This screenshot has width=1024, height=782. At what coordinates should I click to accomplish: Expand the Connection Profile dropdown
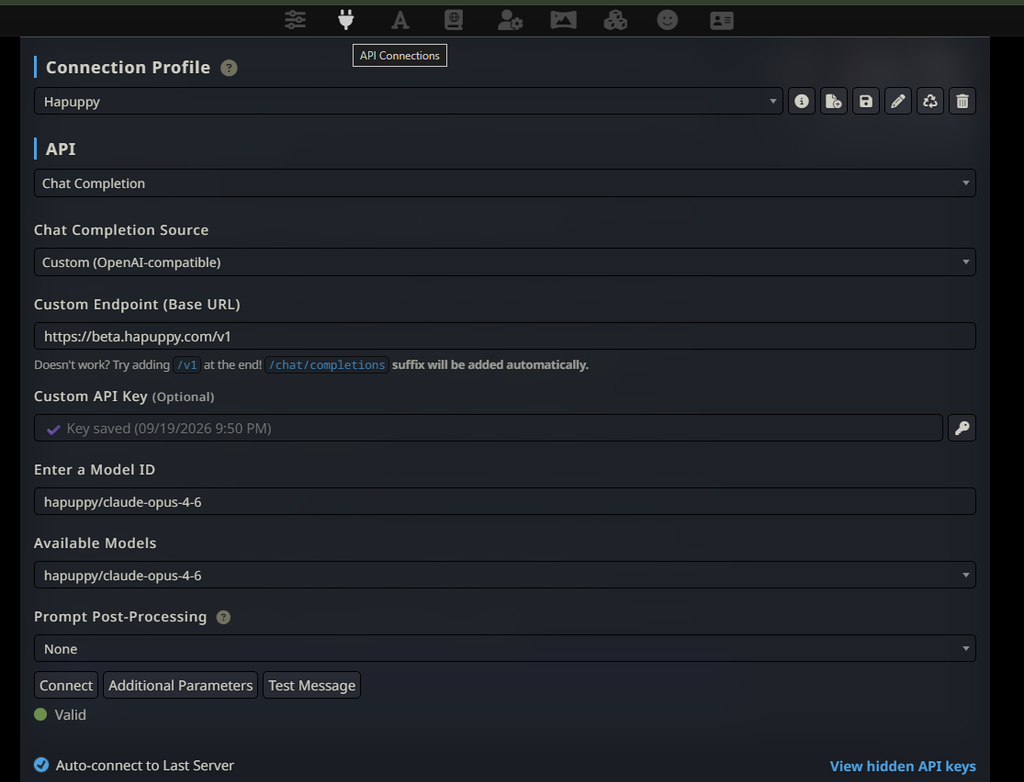click(408, 101)
